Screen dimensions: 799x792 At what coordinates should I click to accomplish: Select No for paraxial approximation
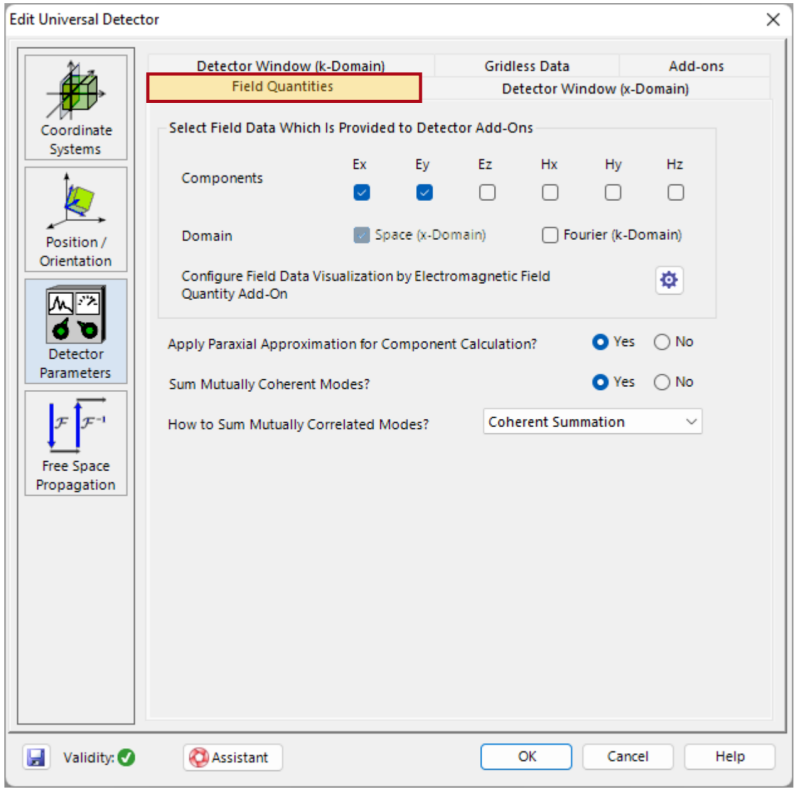tap(661, 342)
